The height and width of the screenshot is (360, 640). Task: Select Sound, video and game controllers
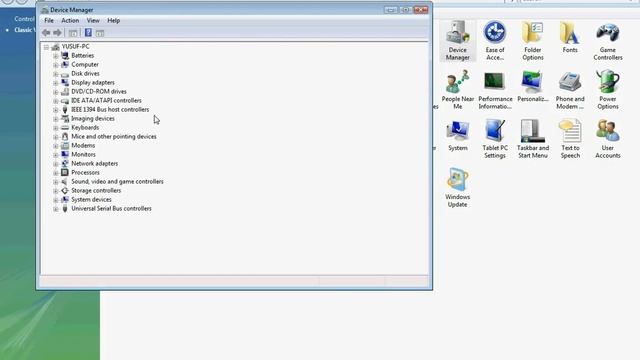(117, 181)
